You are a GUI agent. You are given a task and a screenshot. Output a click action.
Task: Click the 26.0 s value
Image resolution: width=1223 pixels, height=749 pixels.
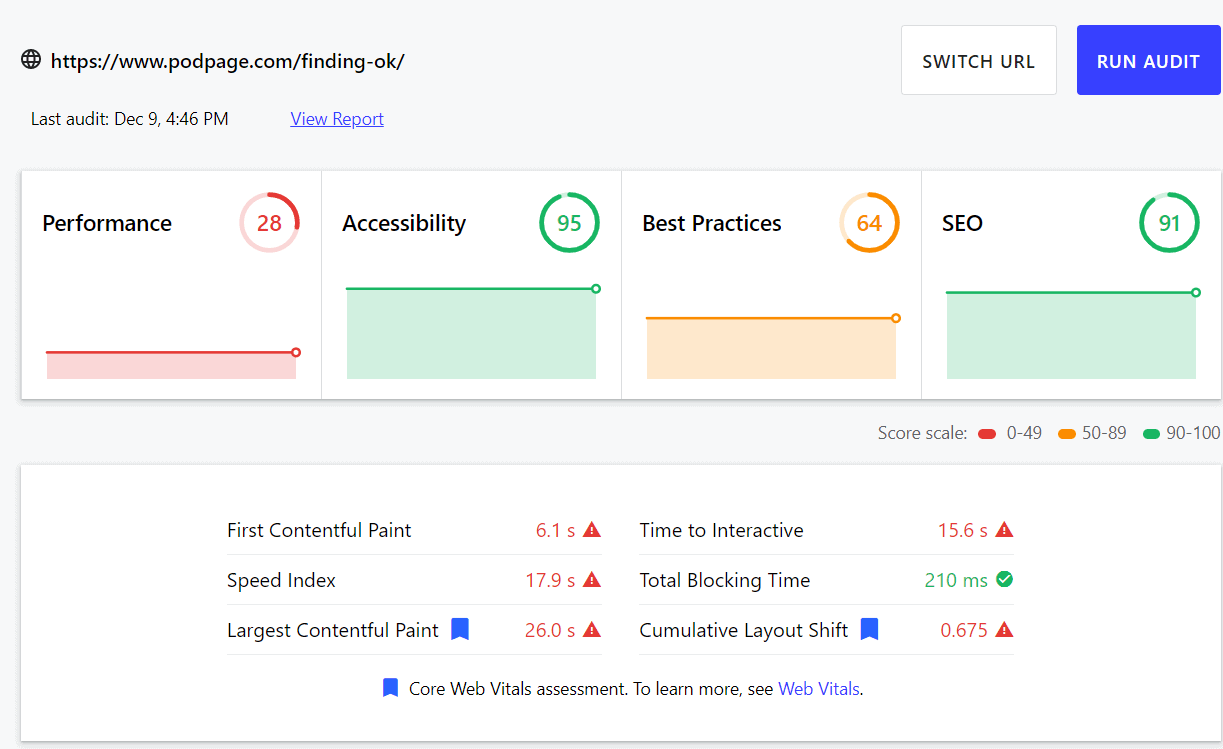coord(550,630)
